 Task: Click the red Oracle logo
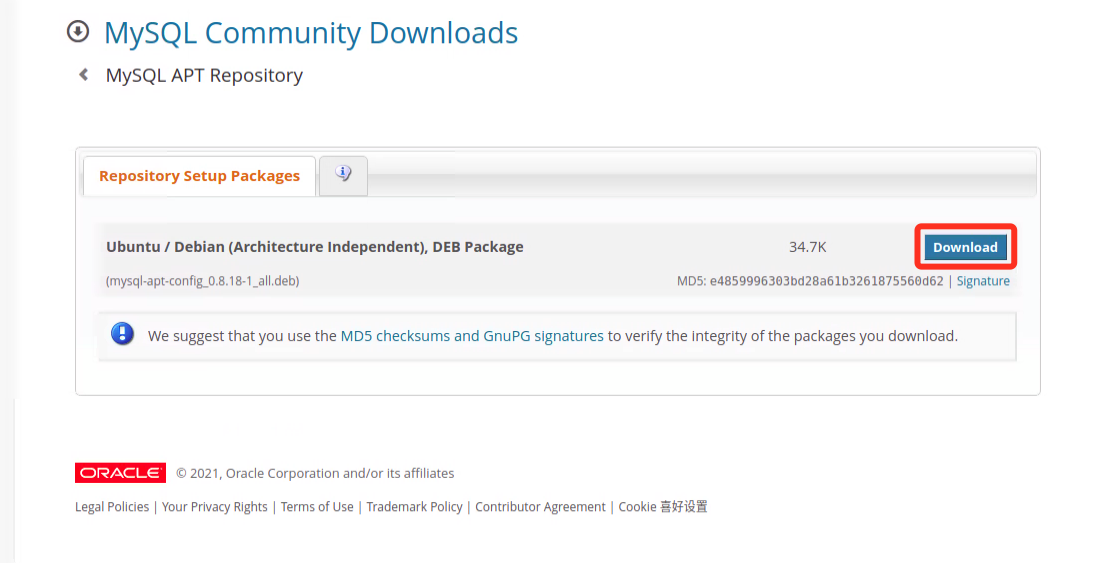(120, 473)
